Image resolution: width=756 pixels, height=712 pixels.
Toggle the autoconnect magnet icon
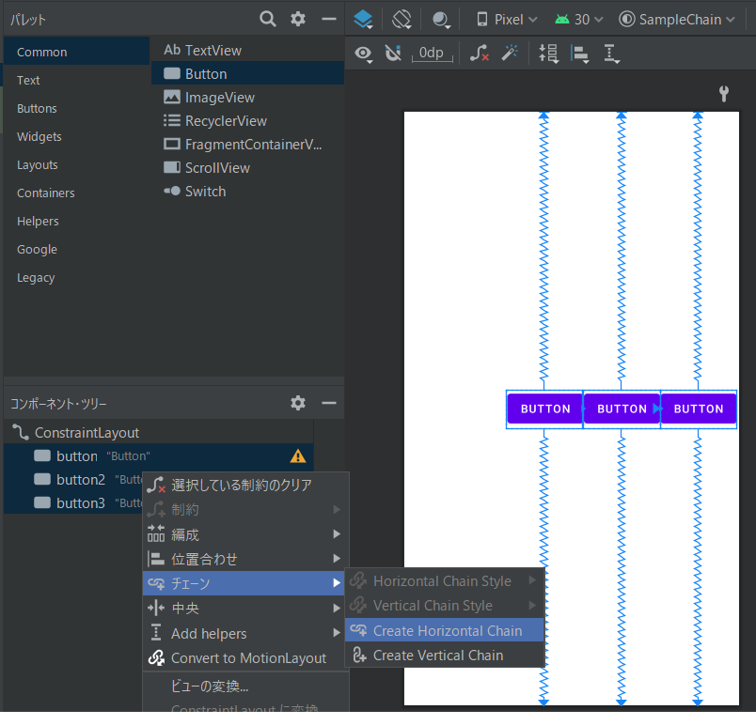[393, 53]
